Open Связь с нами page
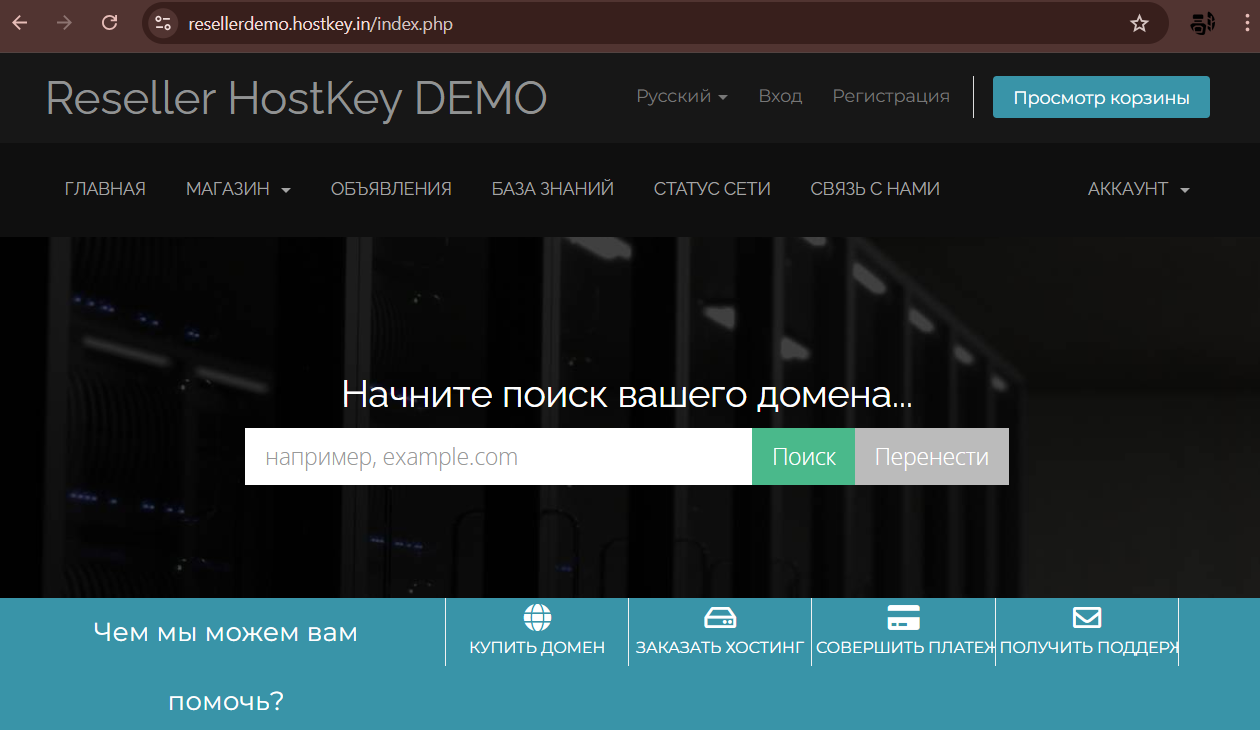 coord(875,189)
